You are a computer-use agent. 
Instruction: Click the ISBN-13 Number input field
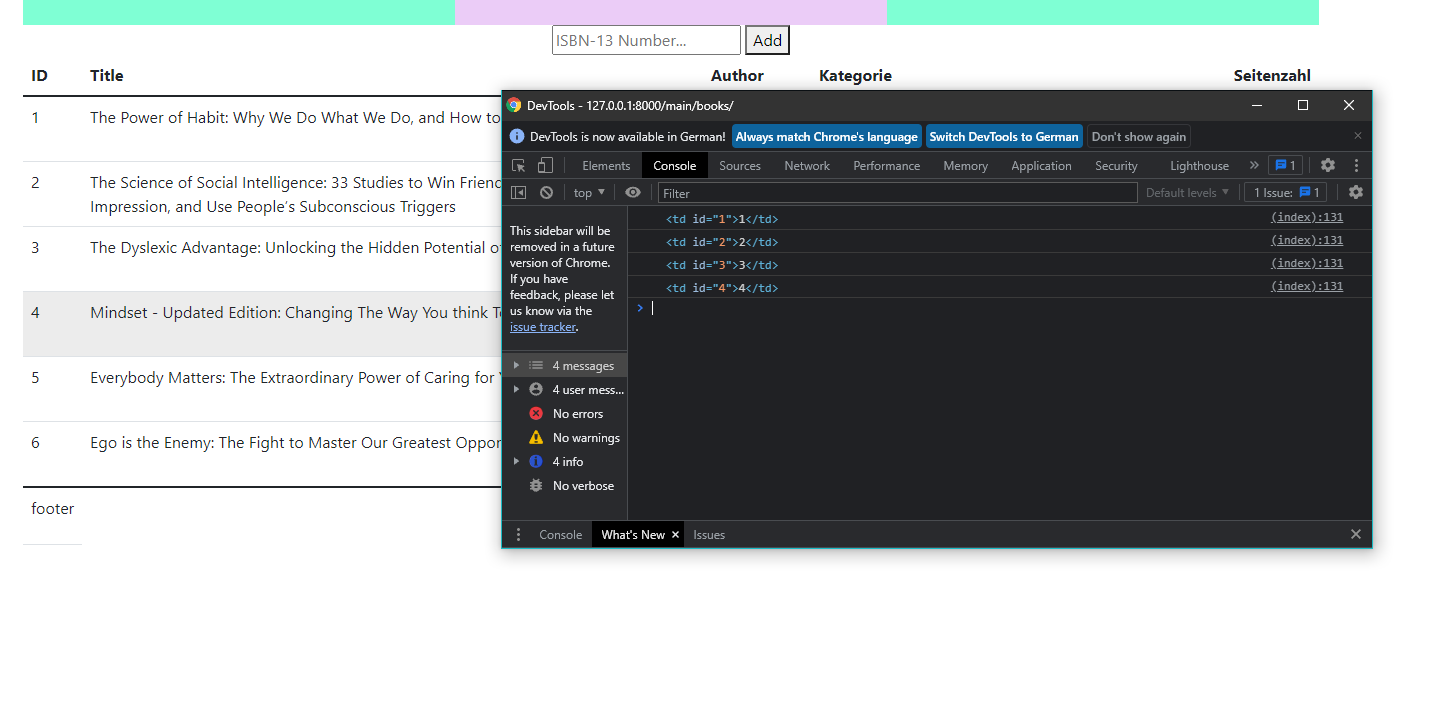pyautogui.click(x=646, y=40)
